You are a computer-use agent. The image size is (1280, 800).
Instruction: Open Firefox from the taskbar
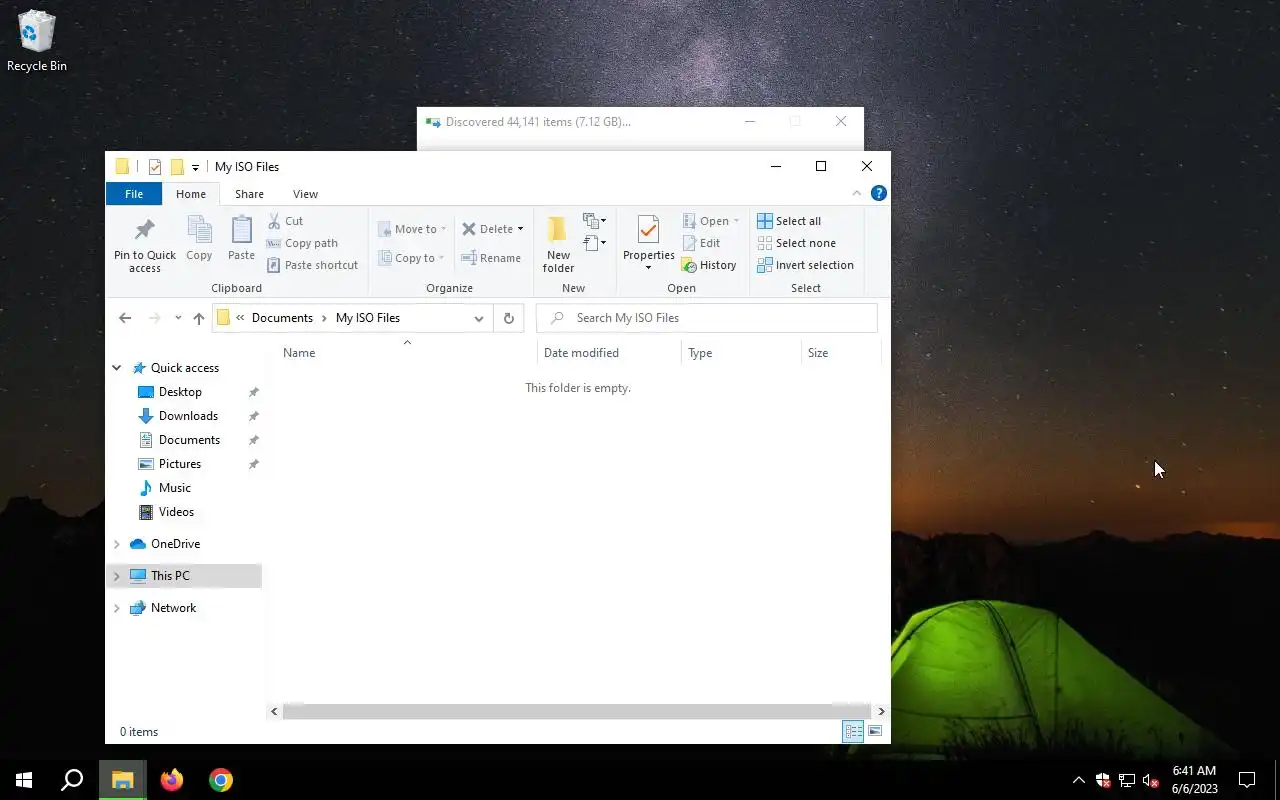tap(172, 780)
